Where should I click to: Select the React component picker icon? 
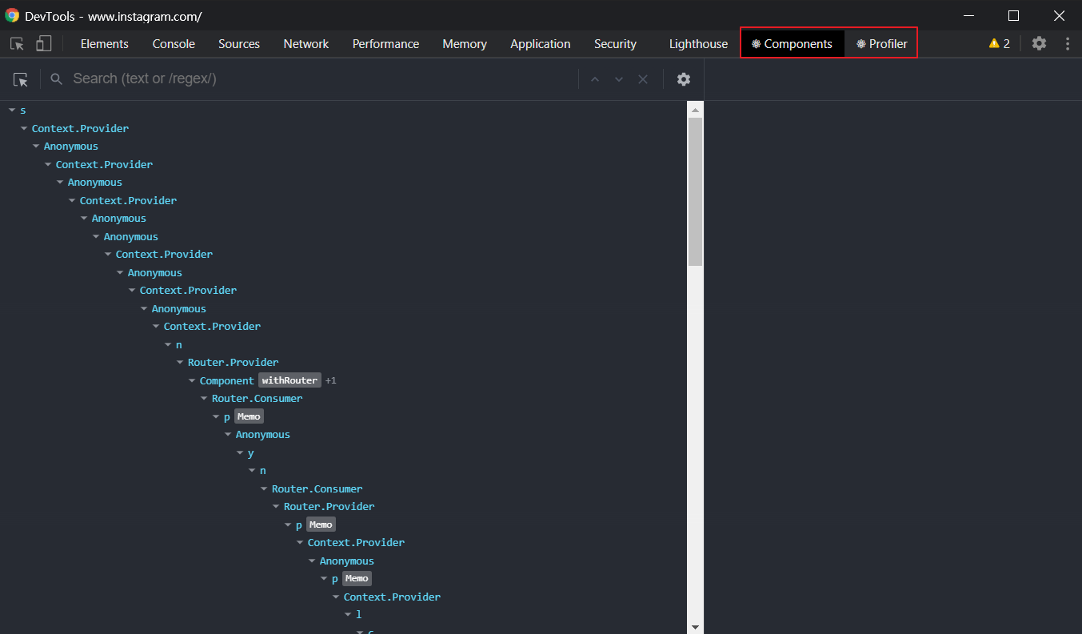[21, 79]
